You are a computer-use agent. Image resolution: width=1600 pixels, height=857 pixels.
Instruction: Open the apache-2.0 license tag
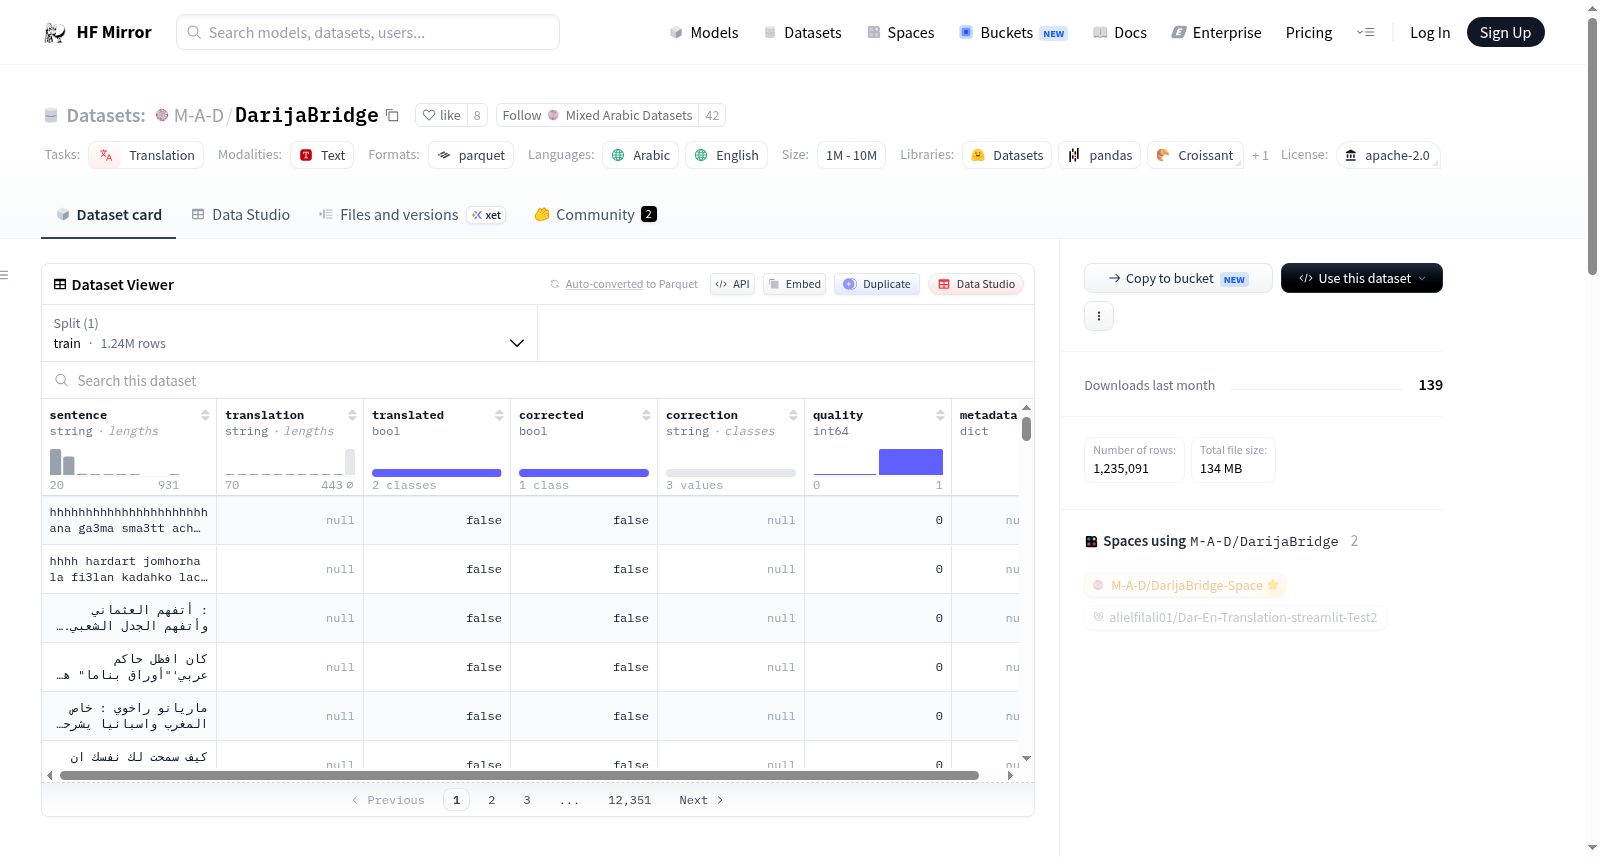click(x=1388, y=155)
